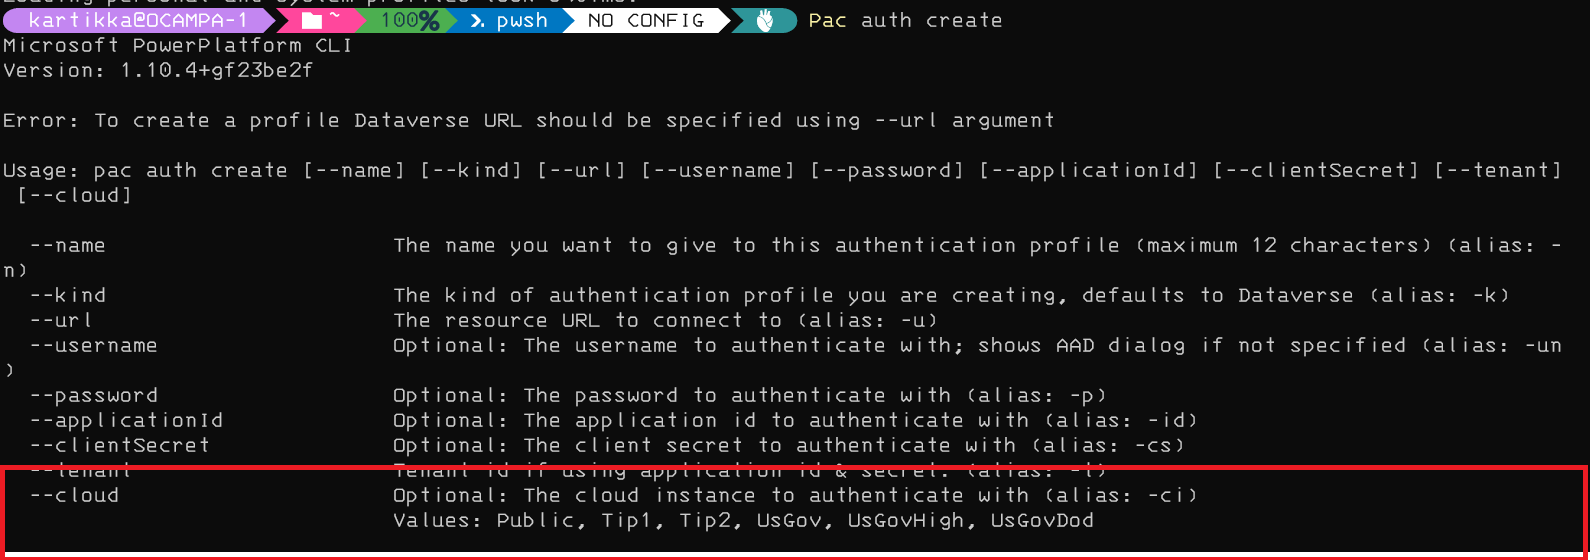
Task: Click the --cloud option in list
Action: [74, 495]
